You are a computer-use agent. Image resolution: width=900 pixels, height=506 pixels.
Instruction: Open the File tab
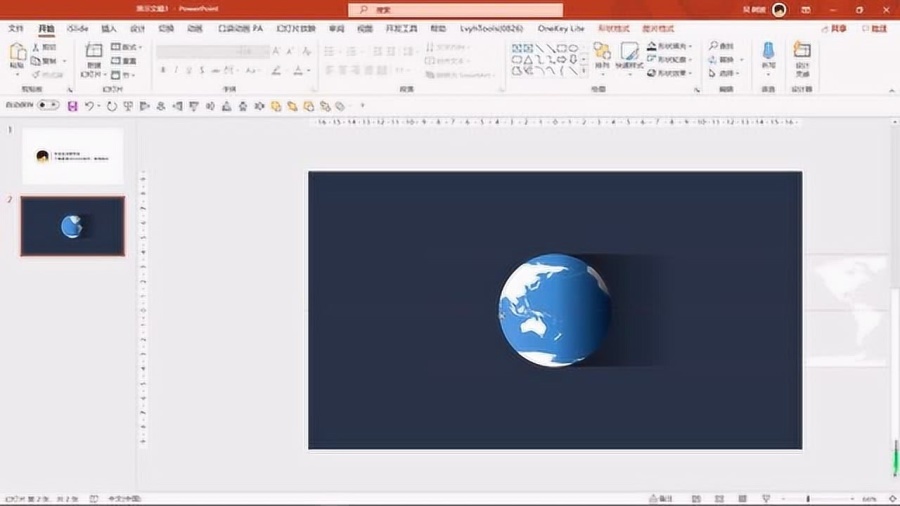[15, 28]
